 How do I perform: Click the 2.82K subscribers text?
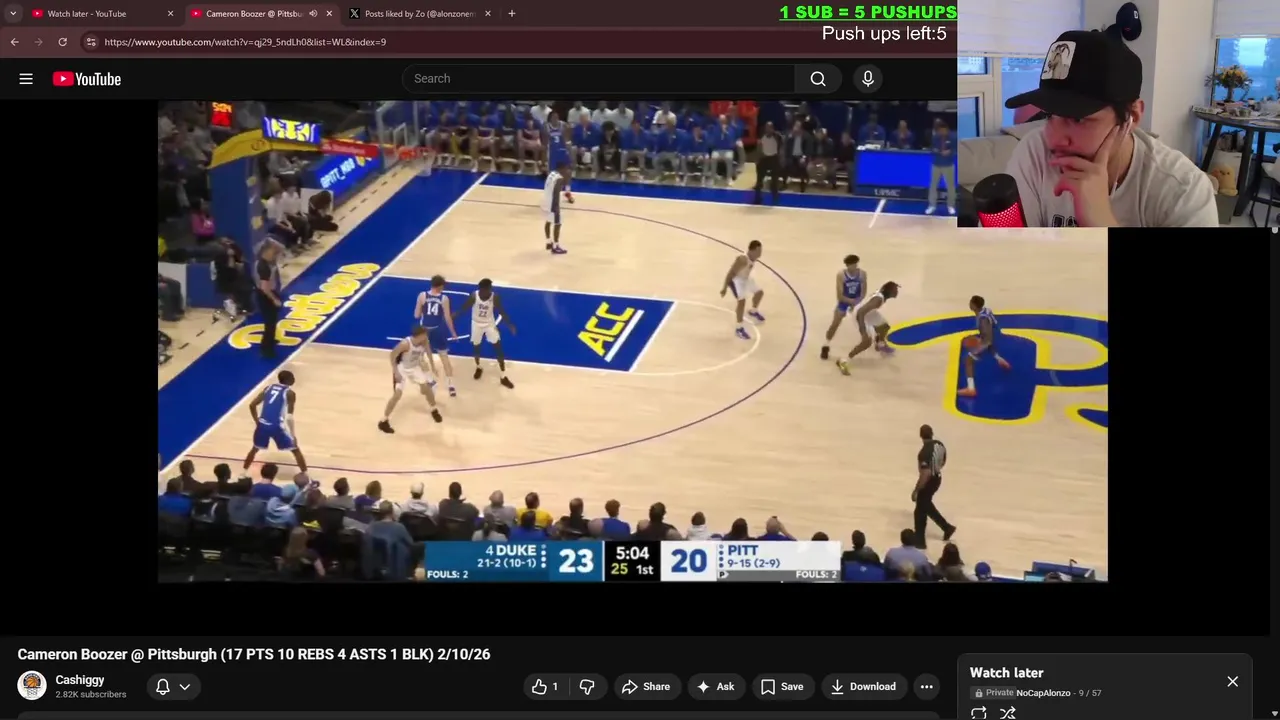(91, 695)
